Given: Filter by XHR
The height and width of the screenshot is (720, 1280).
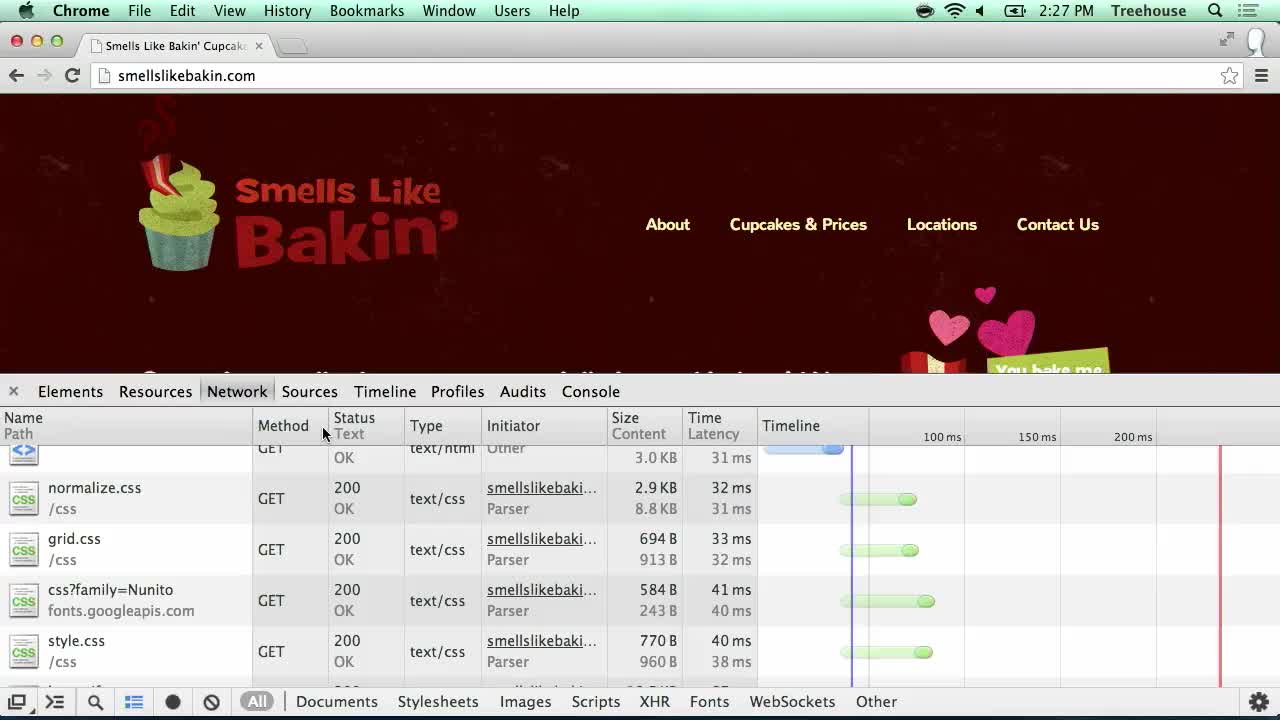Looking at the screenshot, I should tap(655, 702).
